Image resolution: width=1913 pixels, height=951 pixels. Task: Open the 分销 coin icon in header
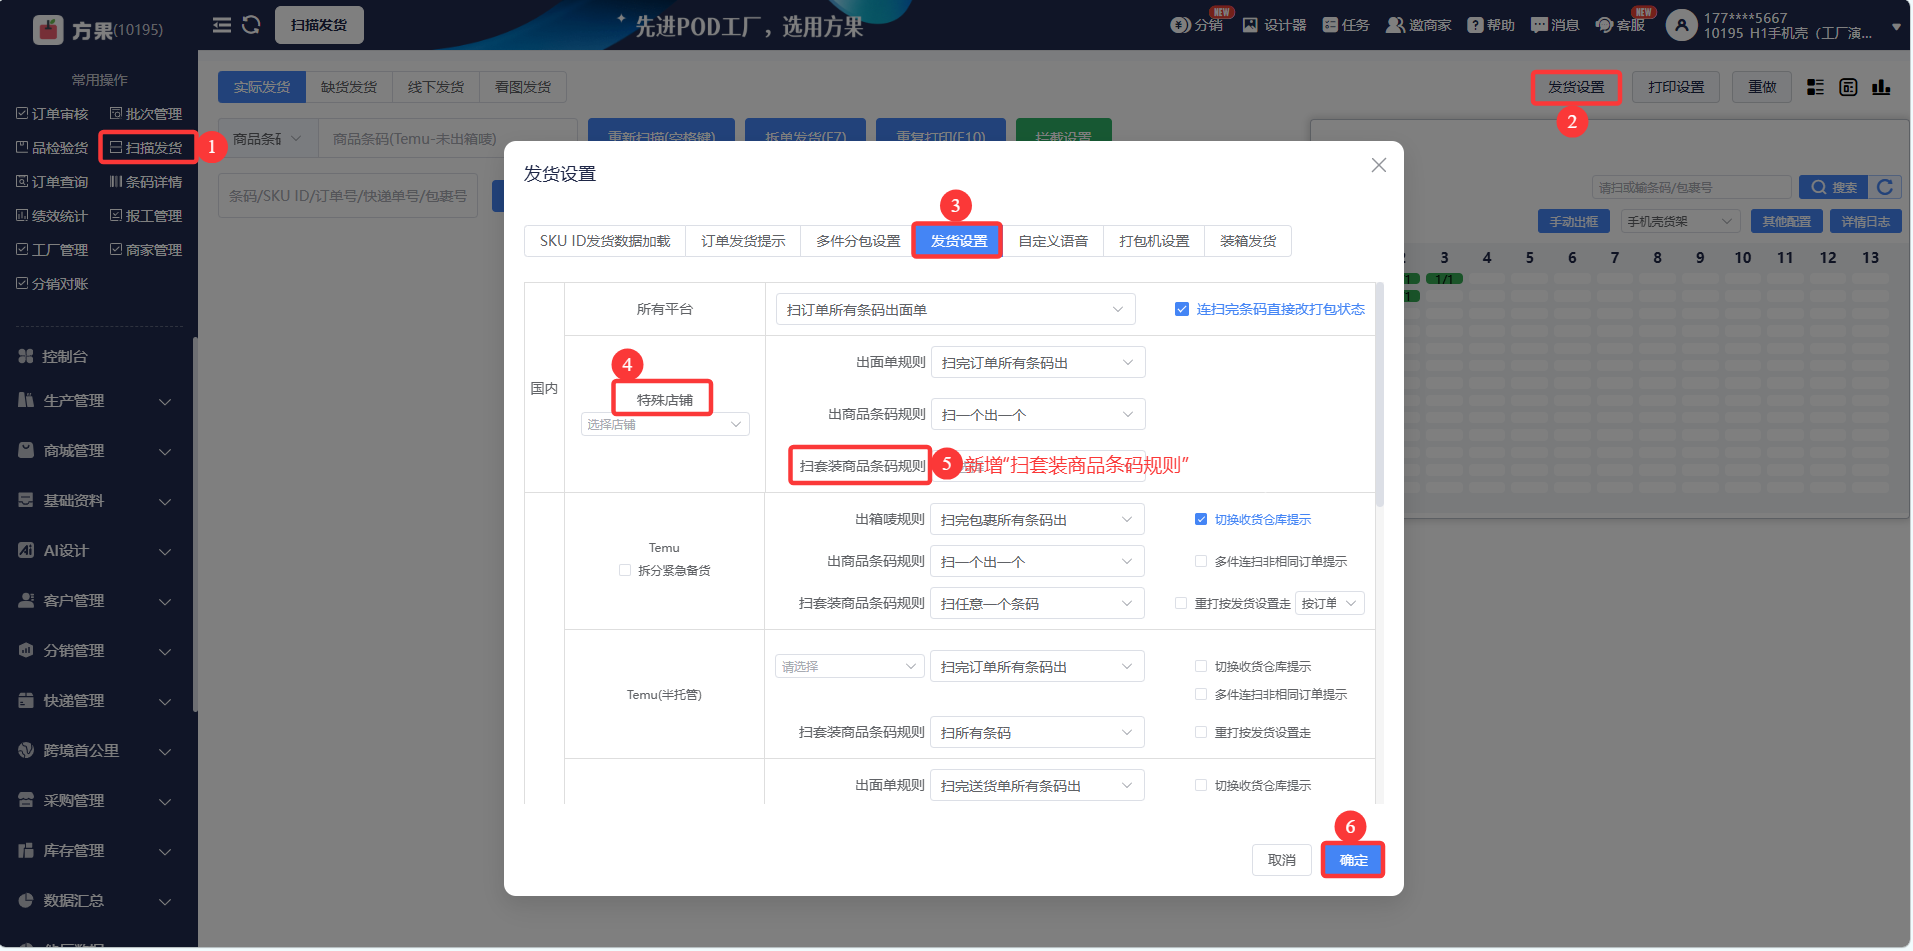(x=1180, y=25)
